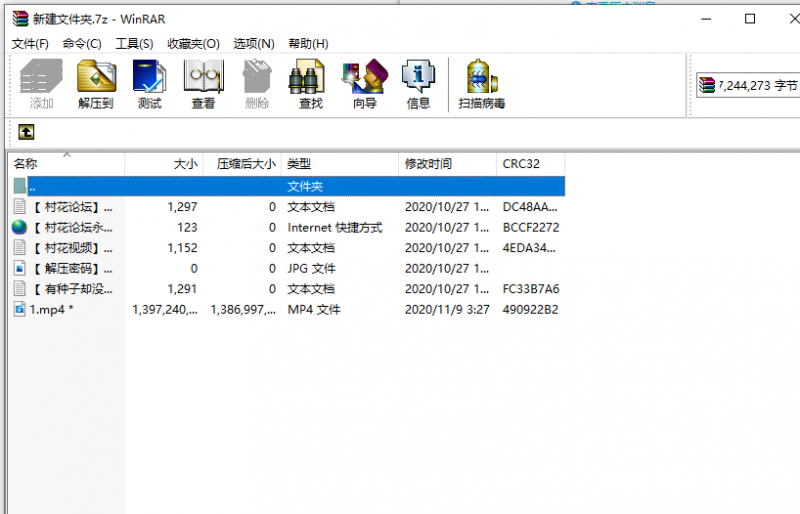The width and height of the screenshot is (800, 514).
Task: Select the 1.mp4 file row
Action: 51,310
